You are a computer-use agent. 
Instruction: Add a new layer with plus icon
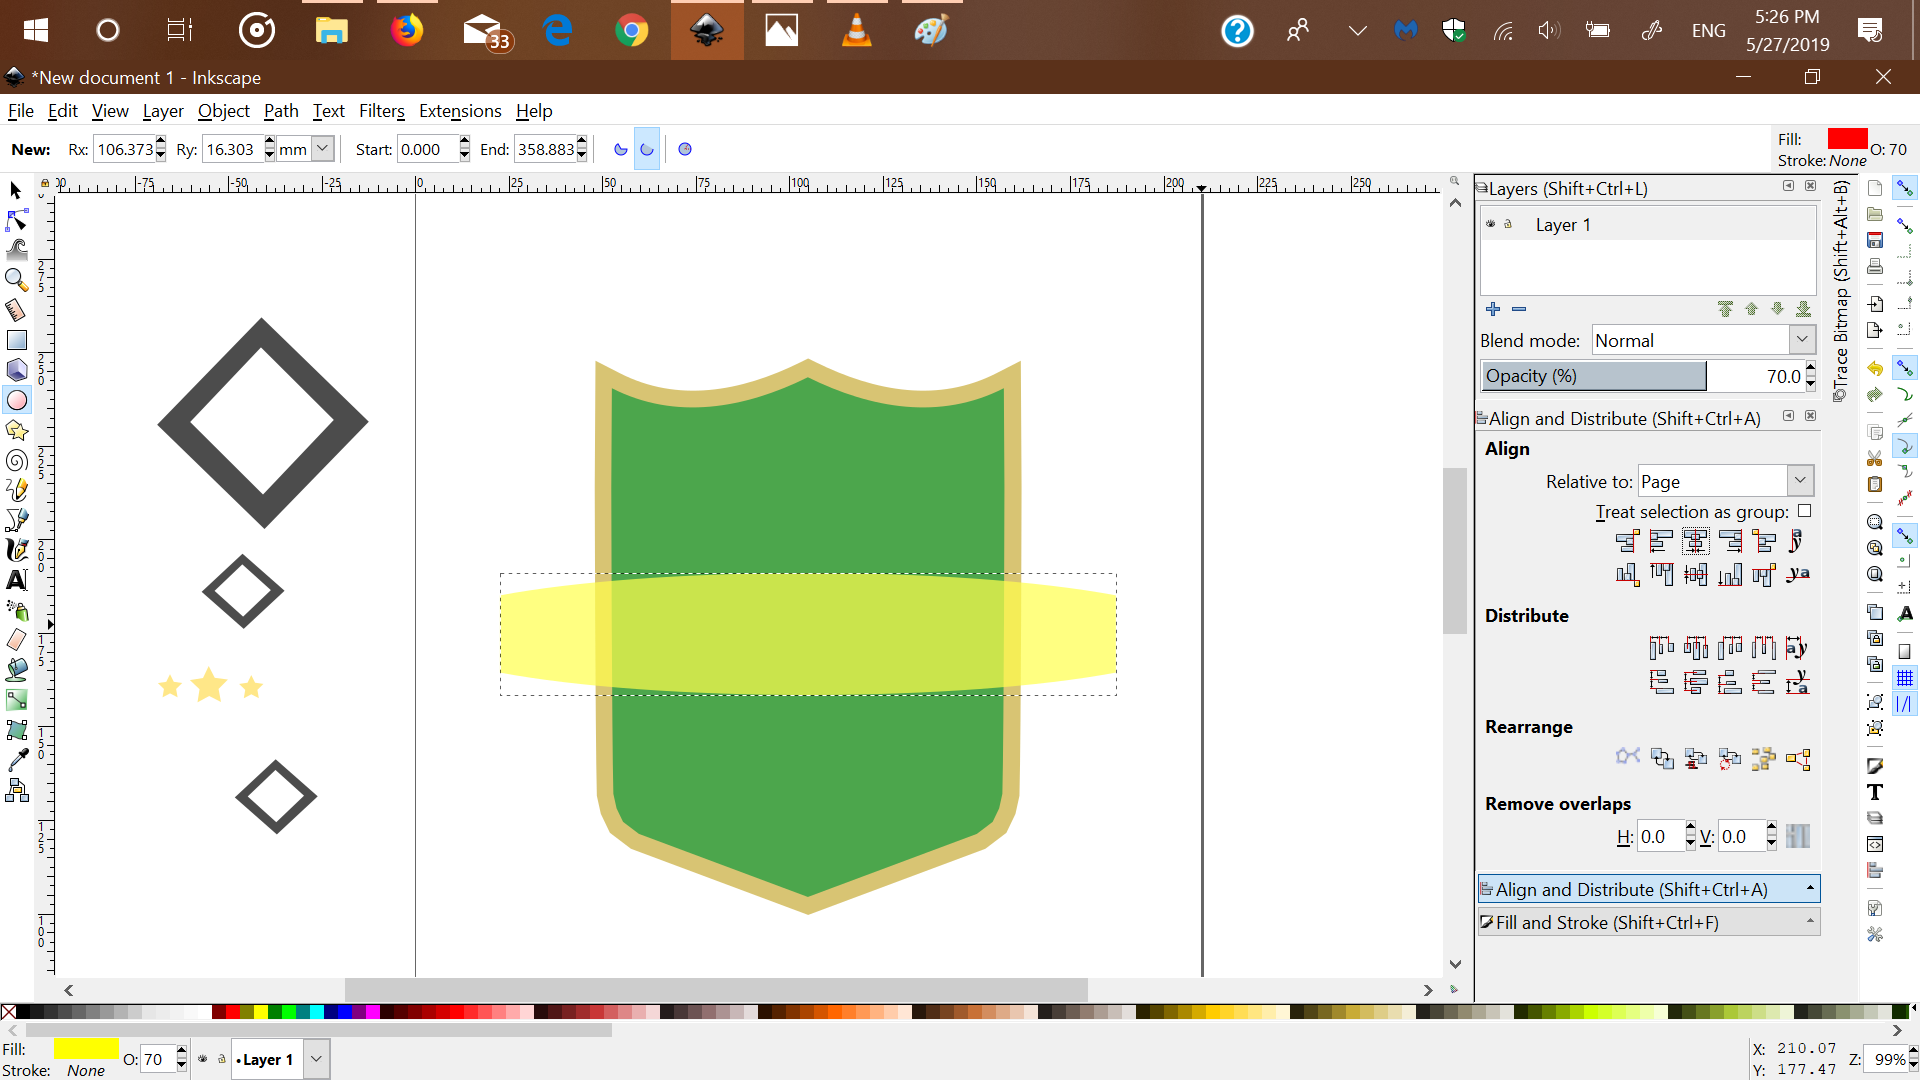point(1493,309)
